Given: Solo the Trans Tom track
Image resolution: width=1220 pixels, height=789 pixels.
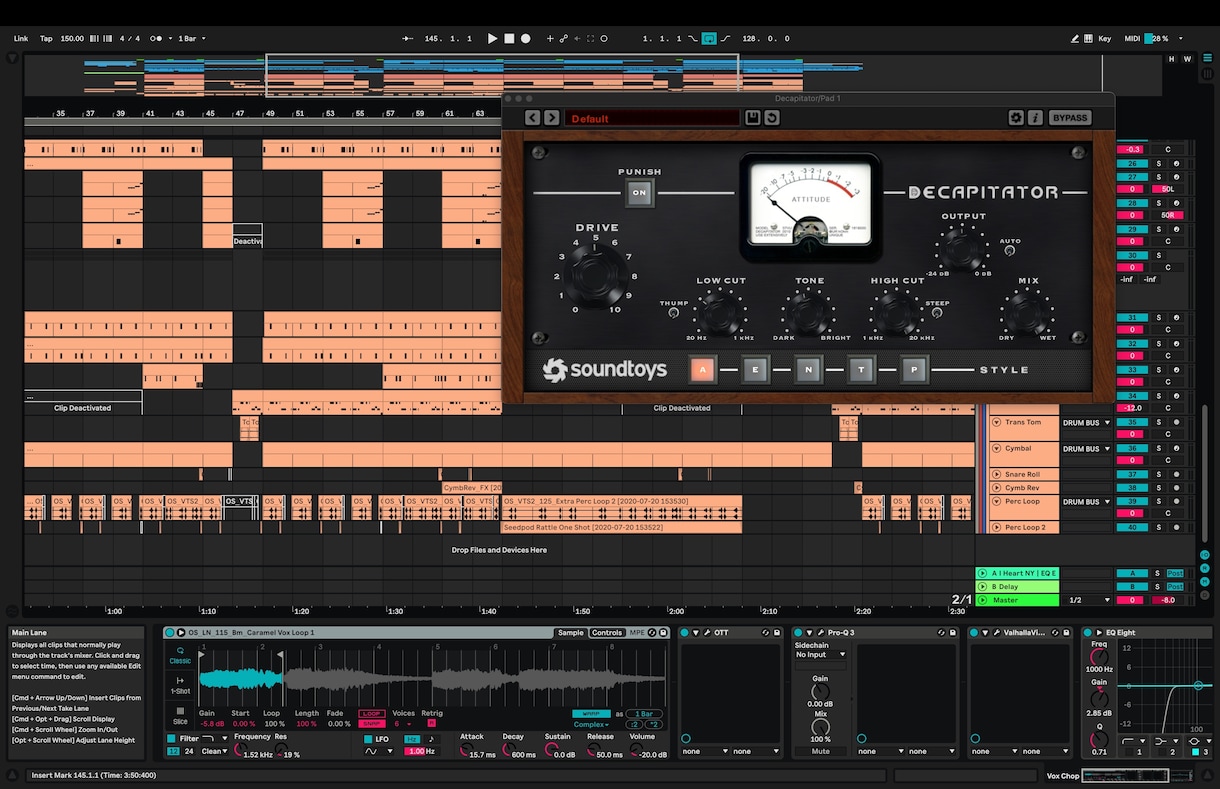Looking at the screenshot, I should coord(1159,422).
